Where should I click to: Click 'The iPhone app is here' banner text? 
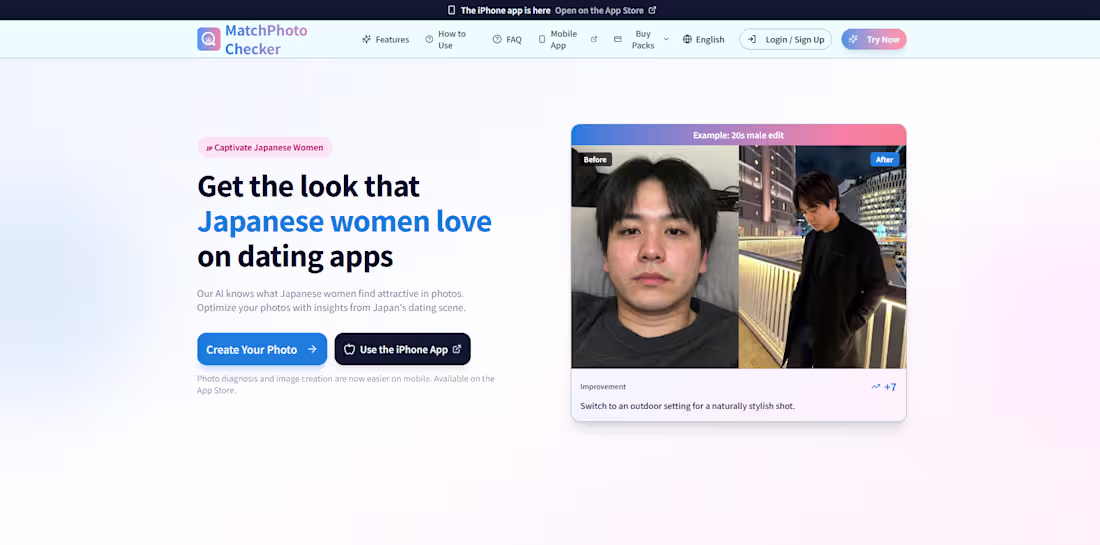505,11
